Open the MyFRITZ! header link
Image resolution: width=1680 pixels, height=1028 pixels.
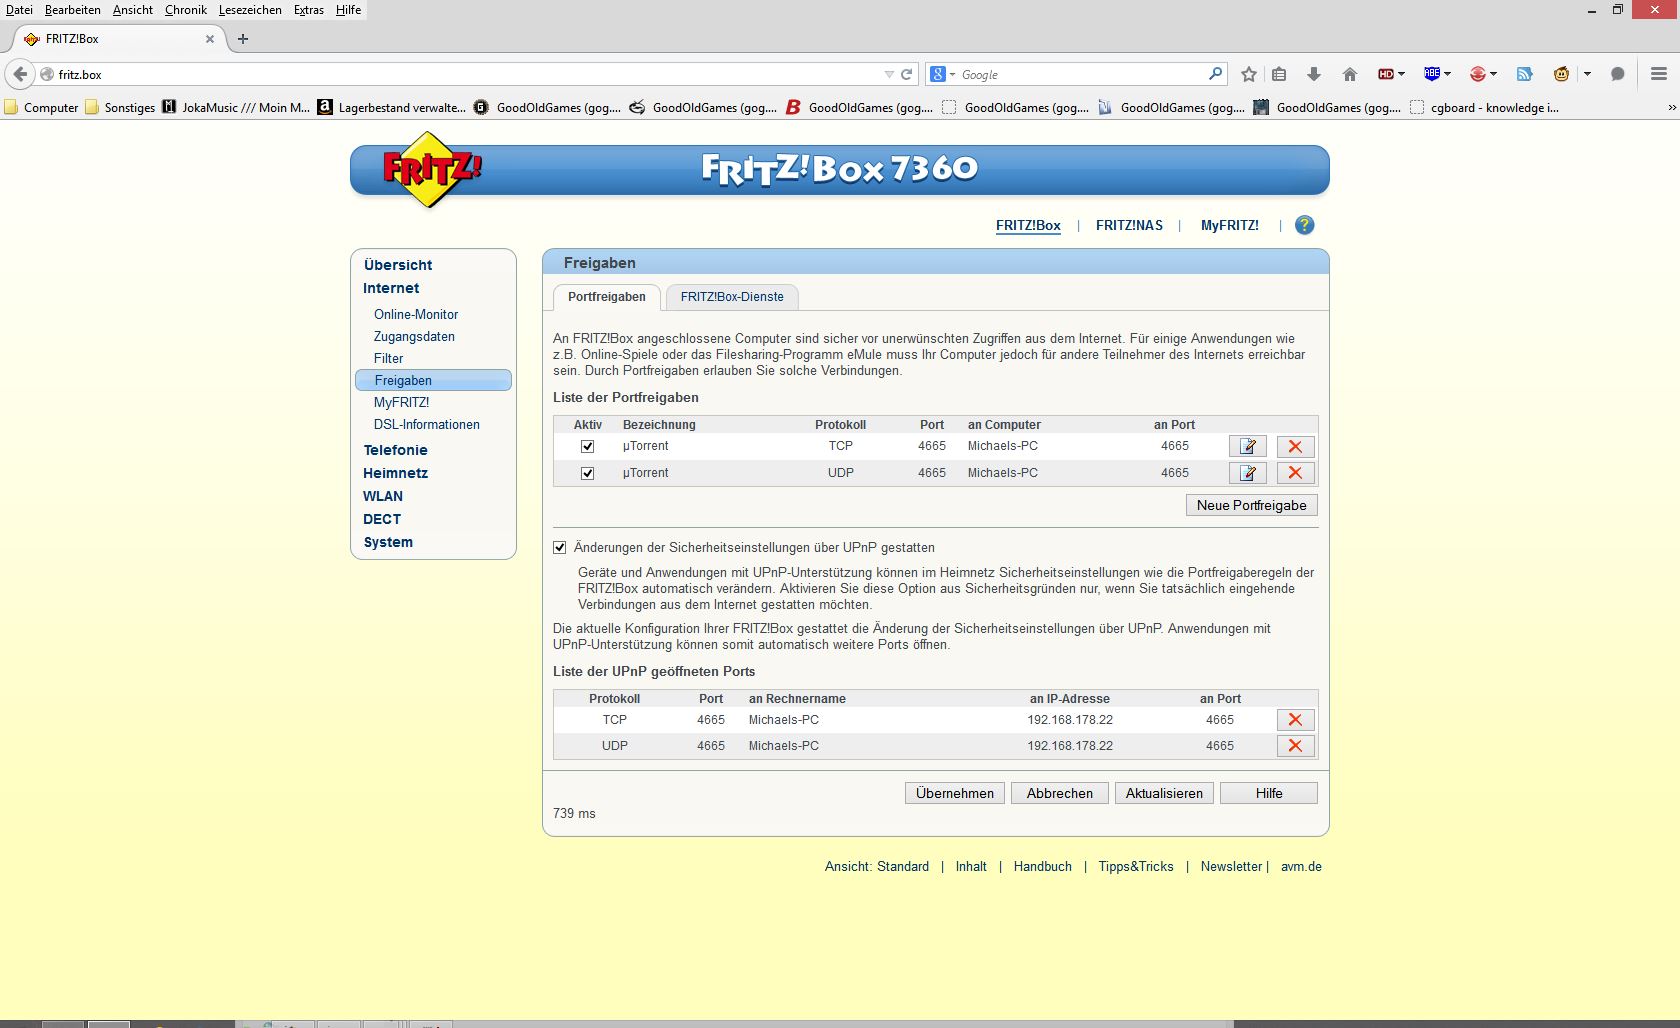click(1230, 225)
